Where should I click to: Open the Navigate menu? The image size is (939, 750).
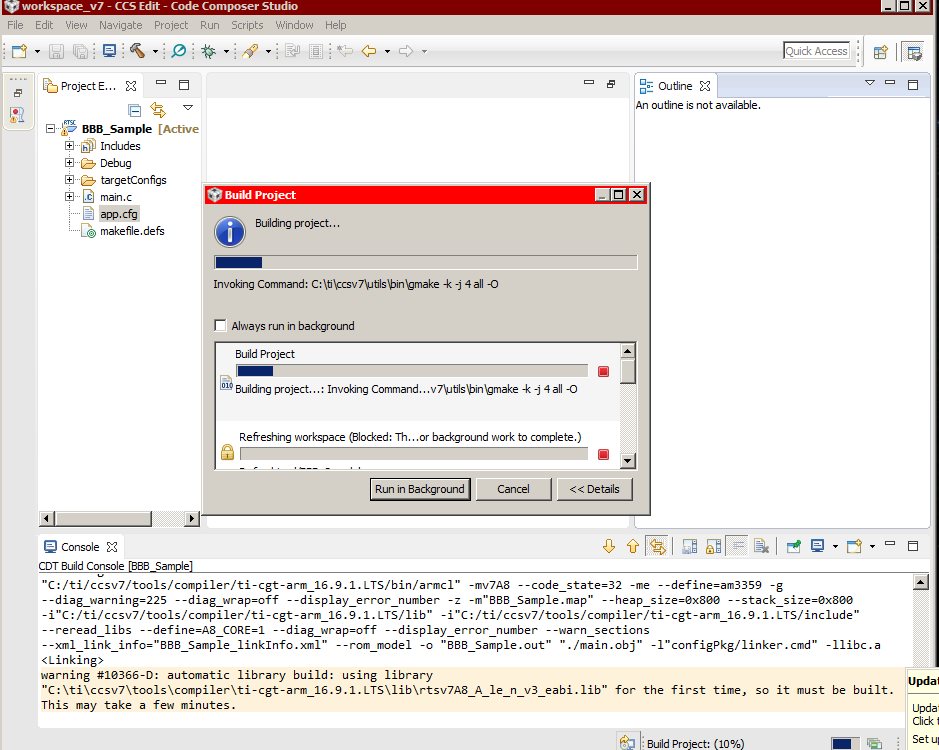click(120, 25)
